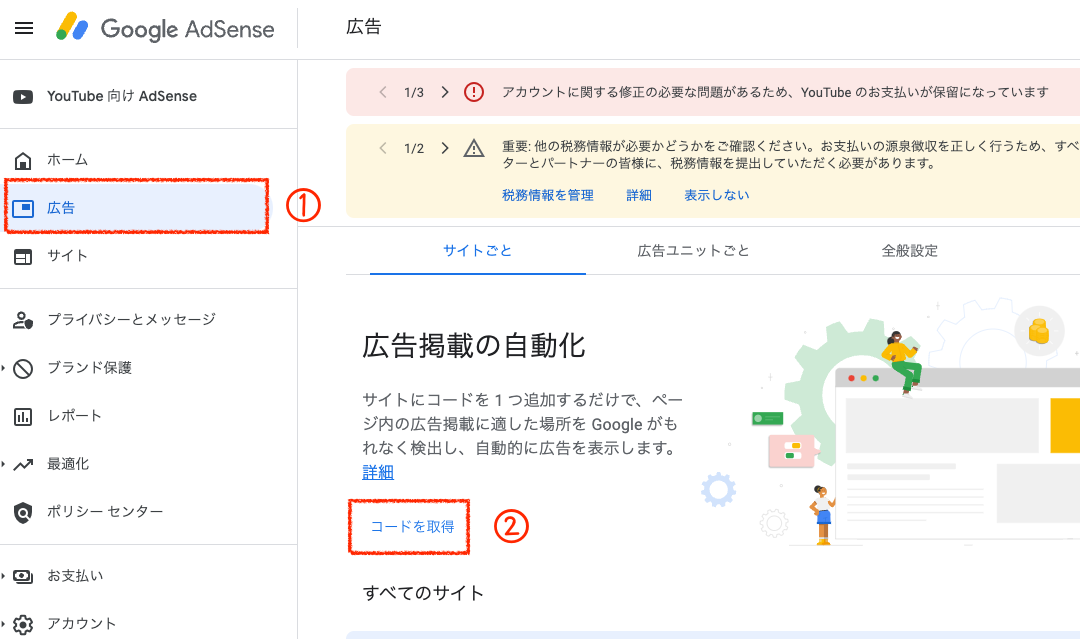Click the レポート chart icon
Screen dimensions: 1080x639
23,417
